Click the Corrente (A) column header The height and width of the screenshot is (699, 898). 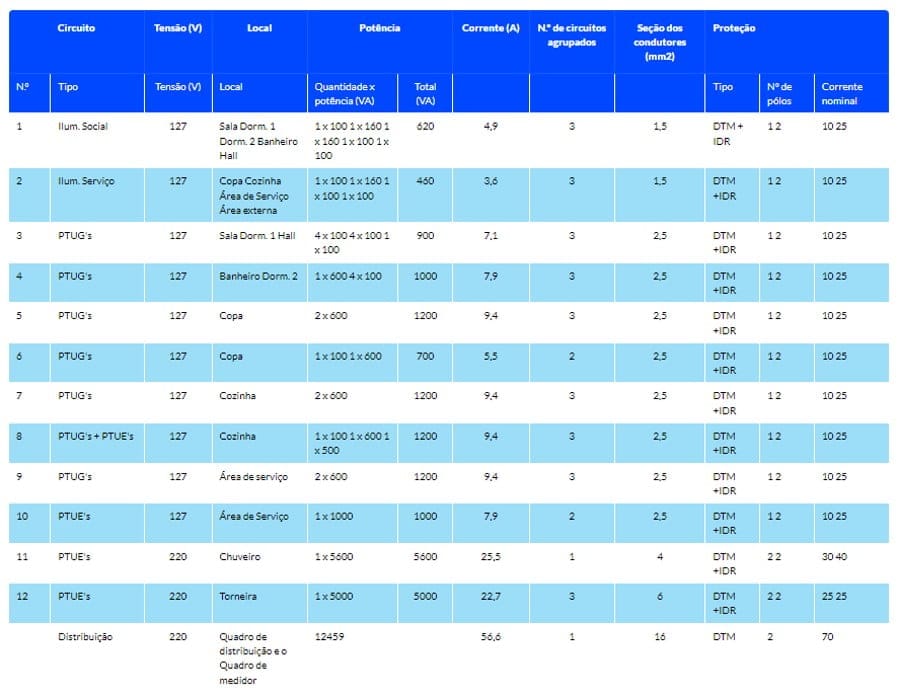[x=490, y=28]
